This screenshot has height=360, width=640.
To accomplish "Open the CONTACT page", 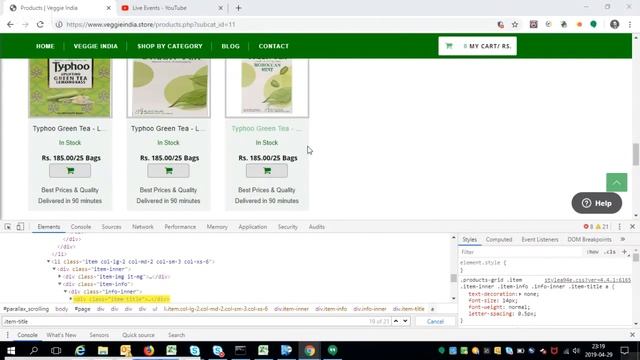I will point(273,46).
